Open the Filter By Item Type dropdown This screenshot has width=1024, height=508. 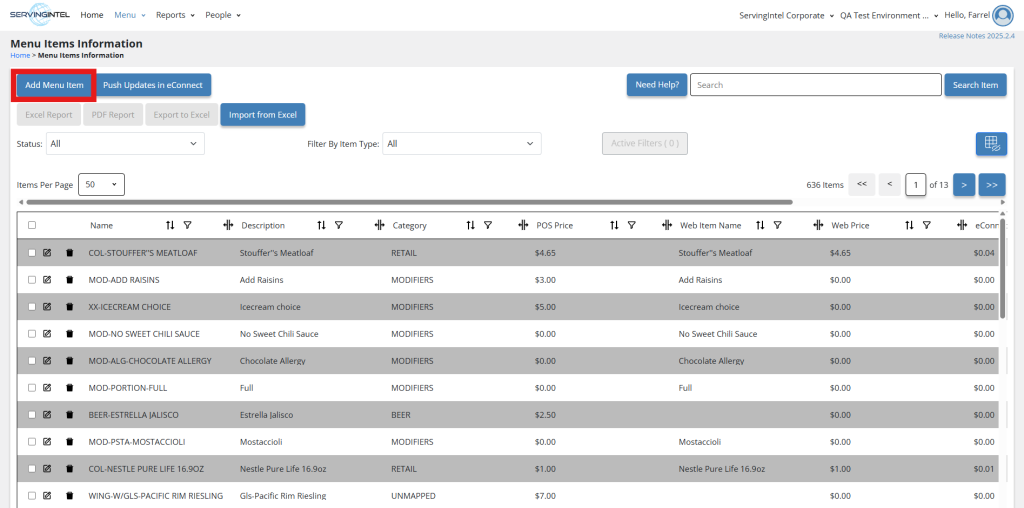click(462, 144)
